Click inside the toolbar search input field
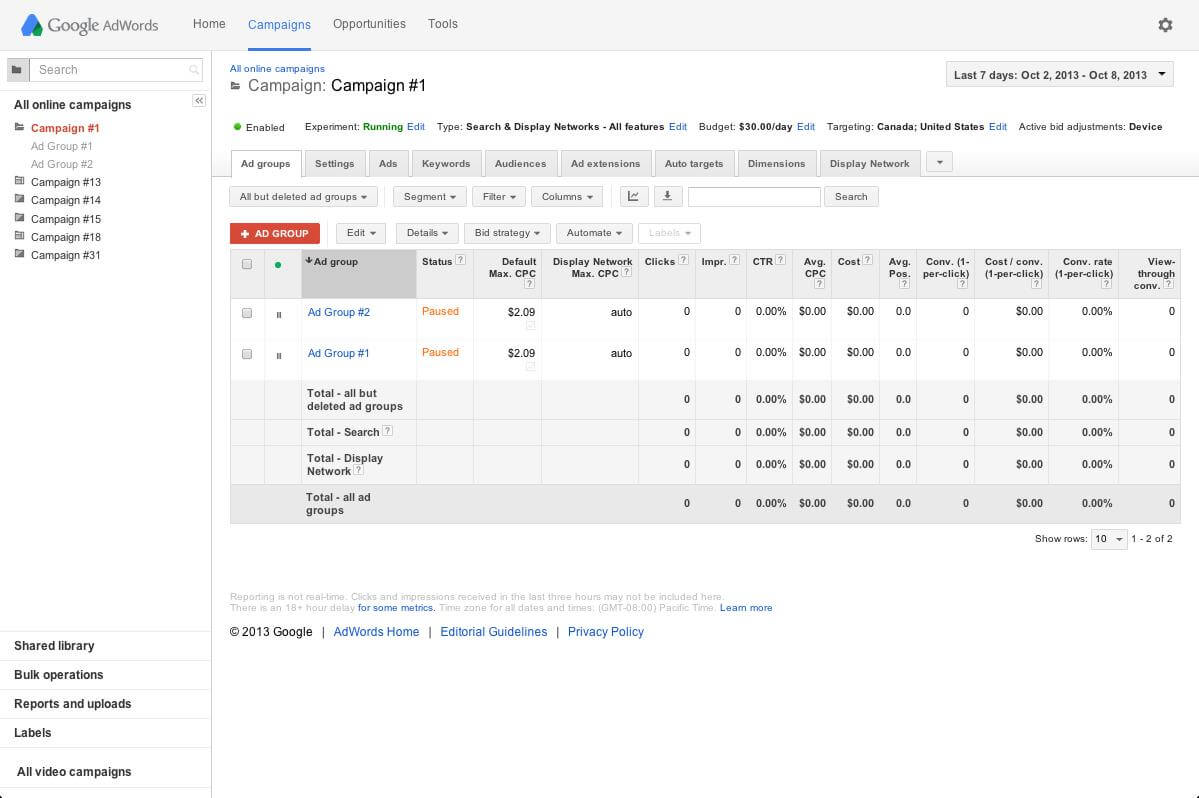The height and width of the screenshot is (798, 1199). 754,196
